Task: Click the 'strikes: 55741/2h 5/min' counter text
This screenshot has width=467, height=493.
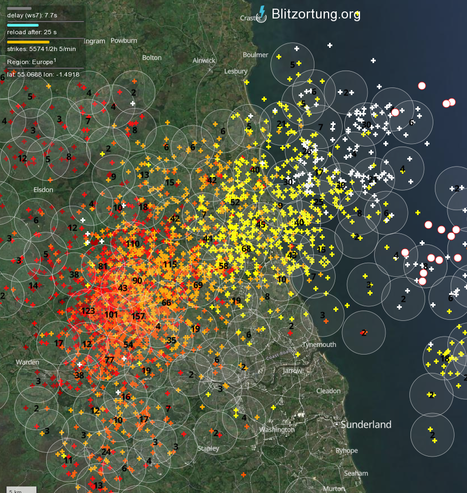Action: tap(41, 49)
